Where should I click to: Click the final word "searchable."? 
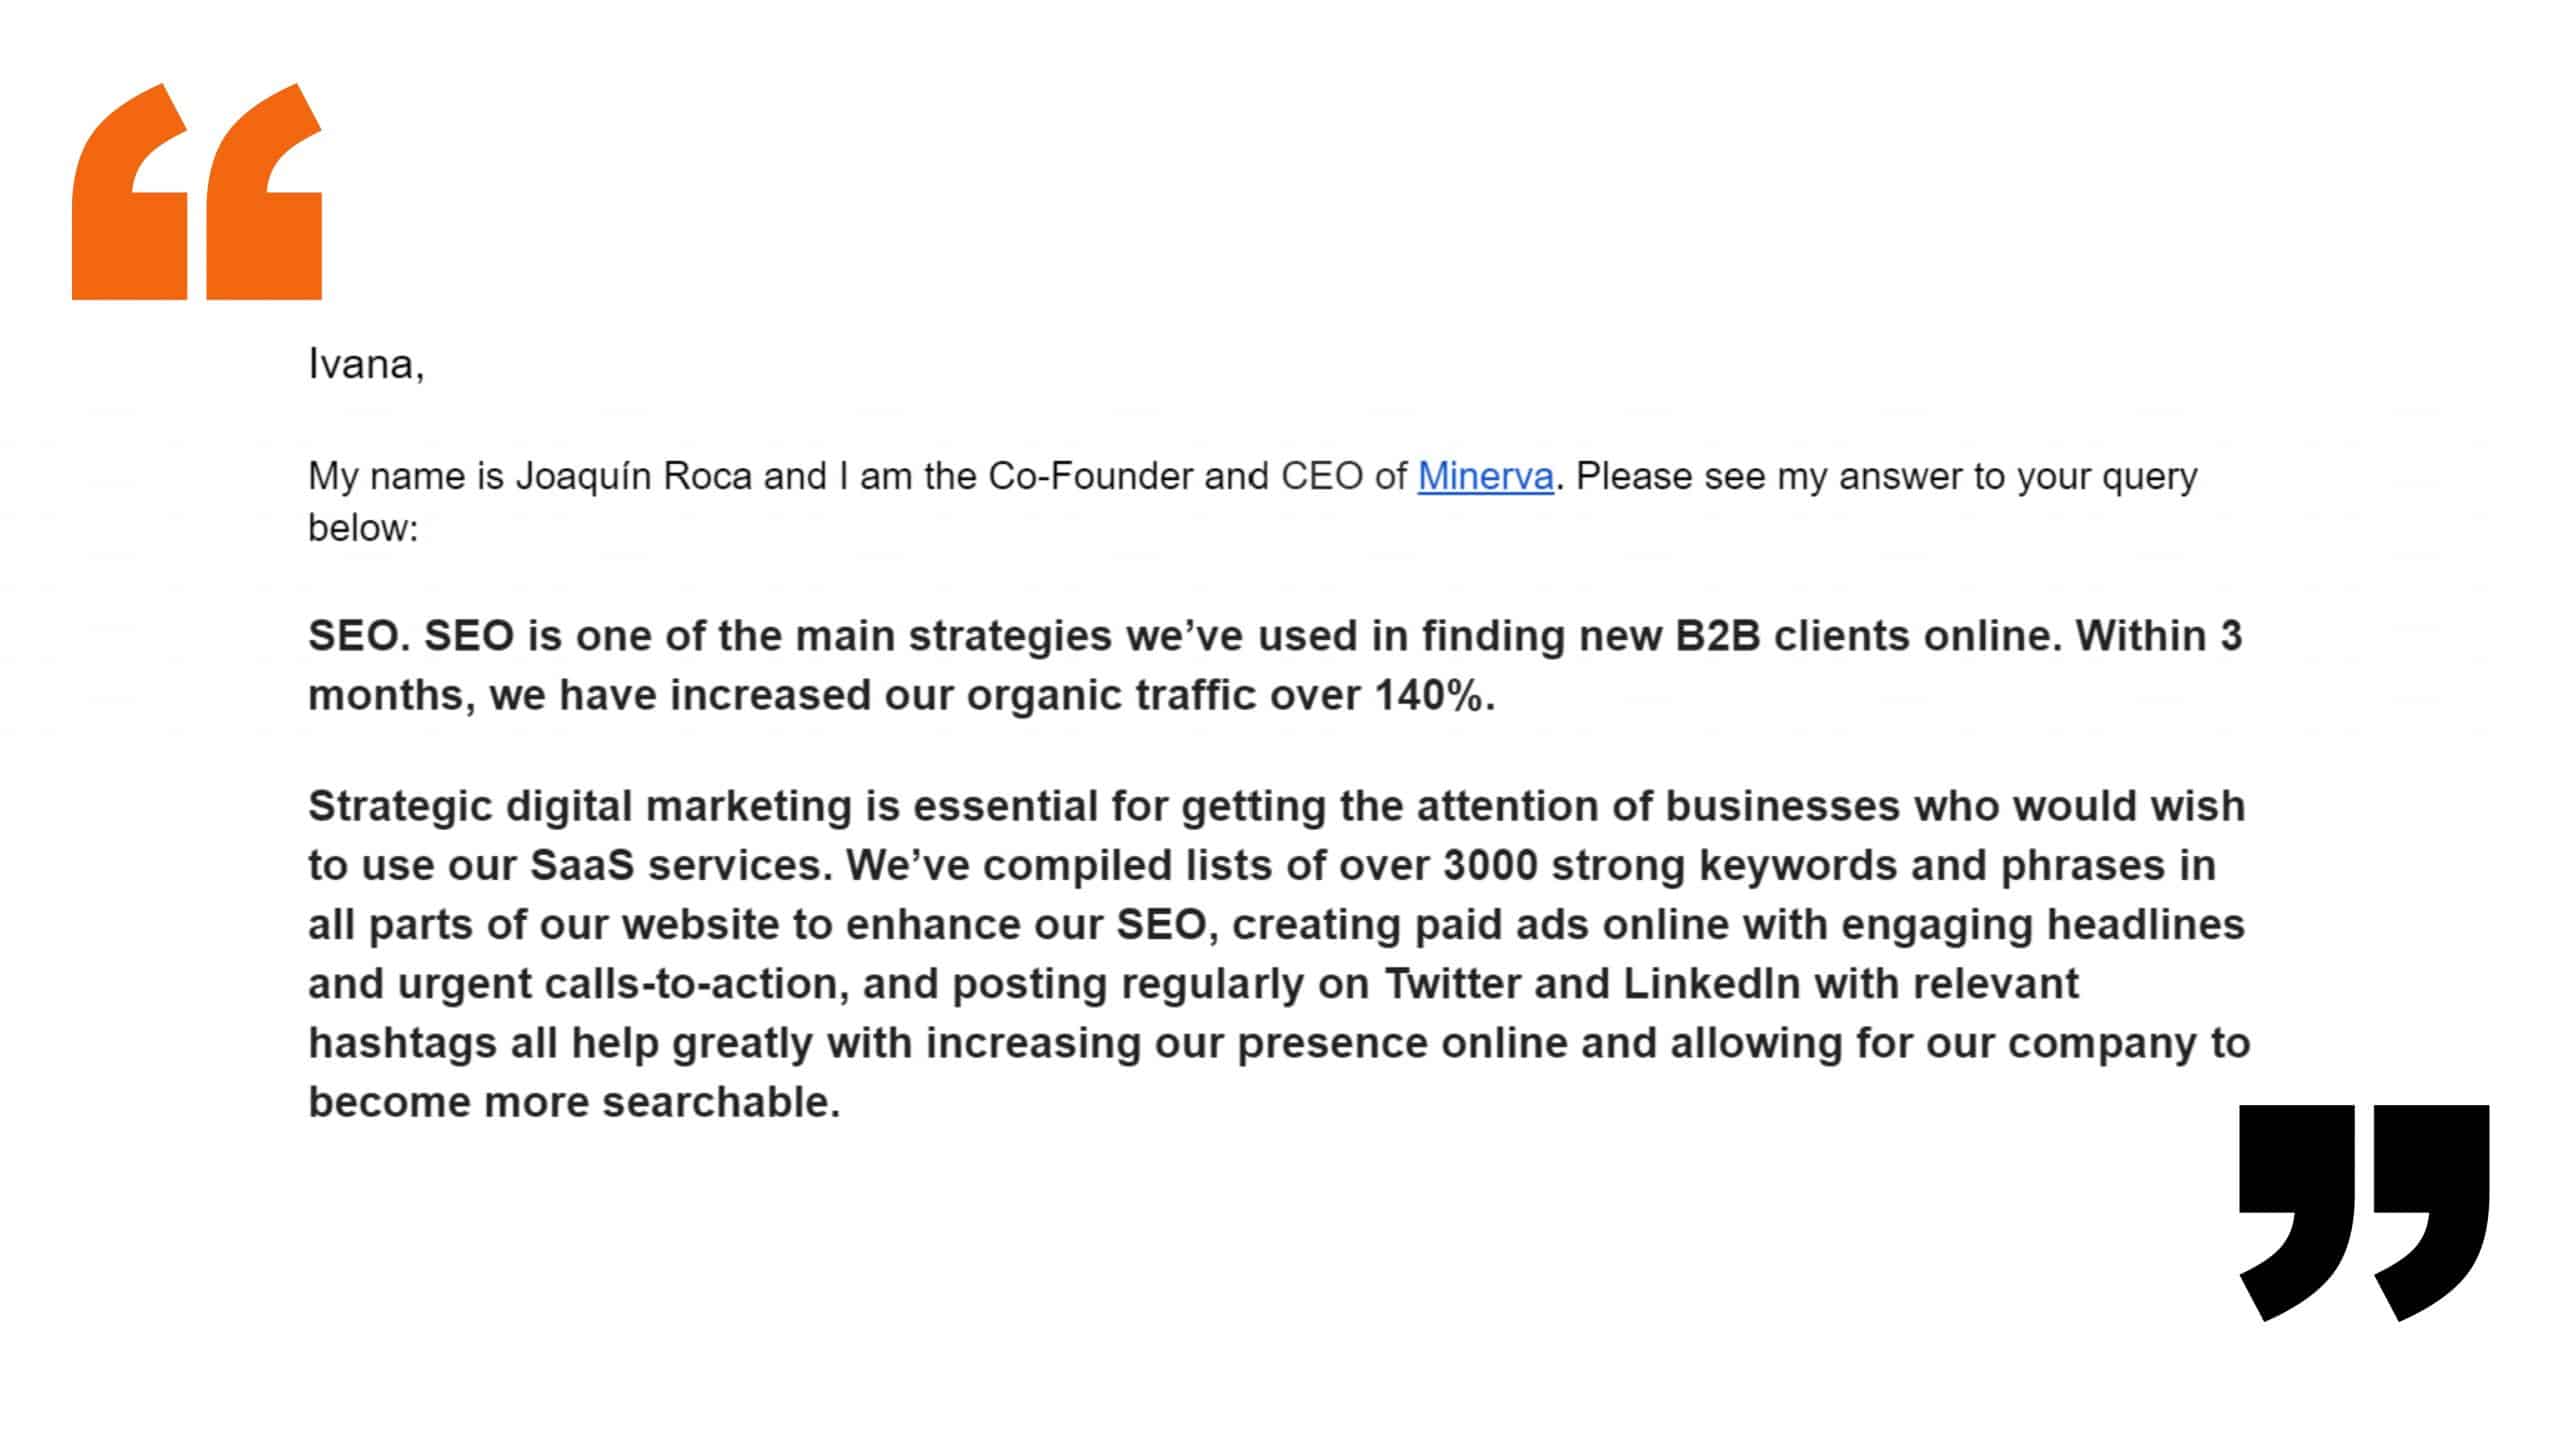[720, 1102]
